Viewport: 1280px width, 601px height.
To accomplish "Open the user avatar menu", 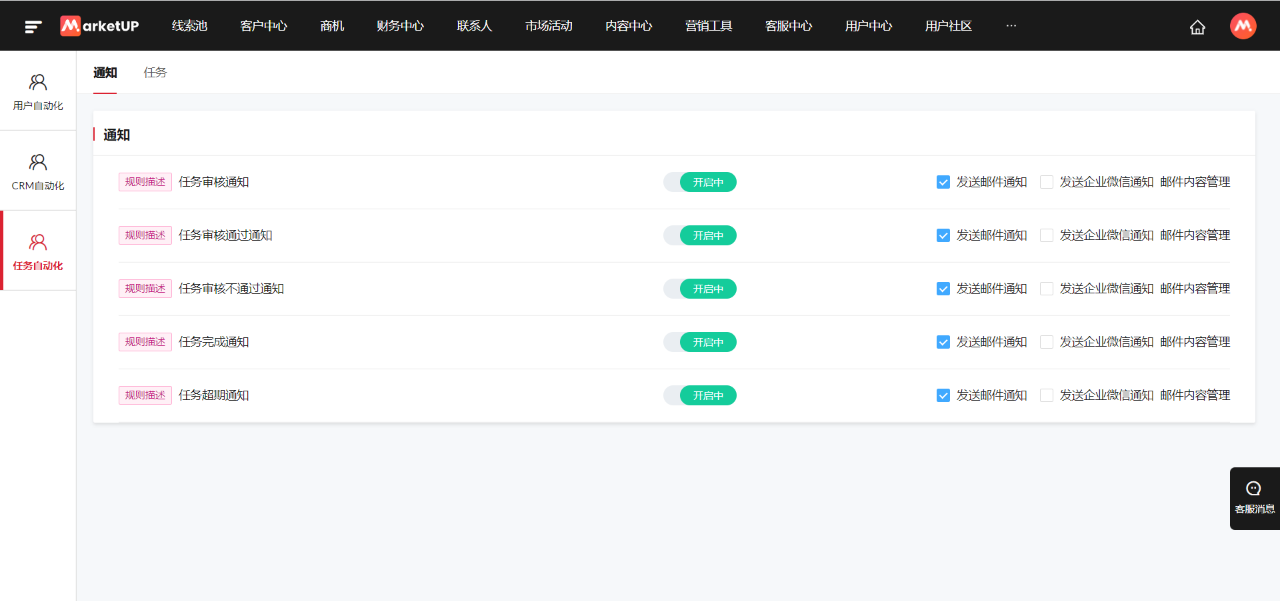I will point(1243,26).
